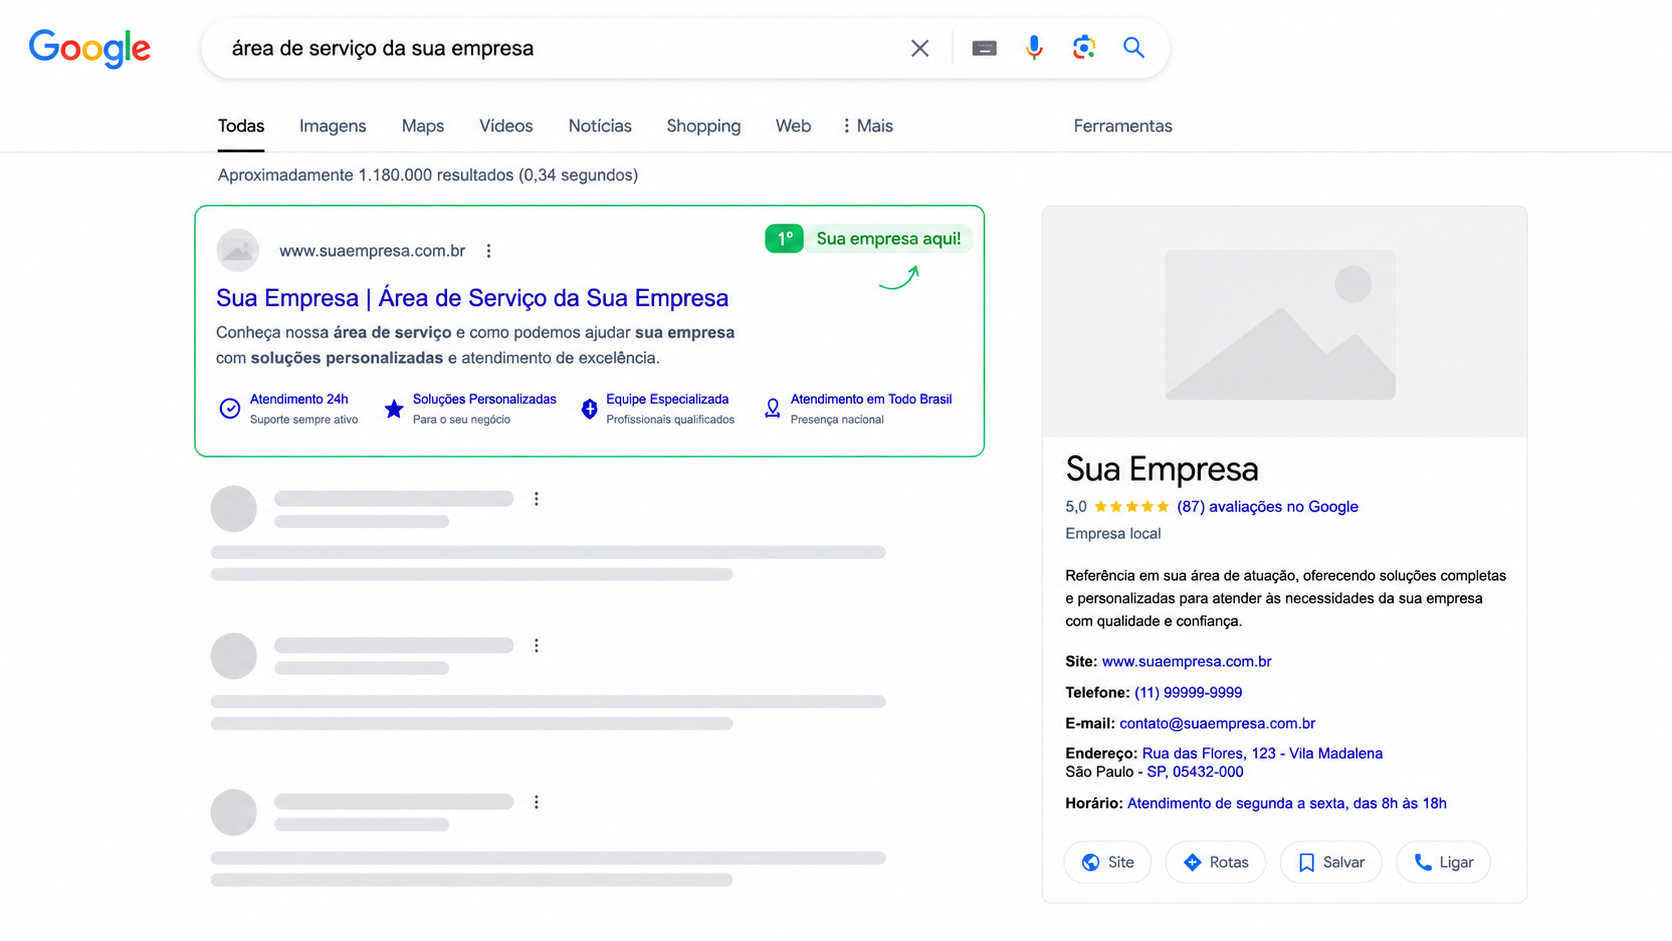Click the Sua Empresa panel heading
The image size is (1672, 941).
1162,469
